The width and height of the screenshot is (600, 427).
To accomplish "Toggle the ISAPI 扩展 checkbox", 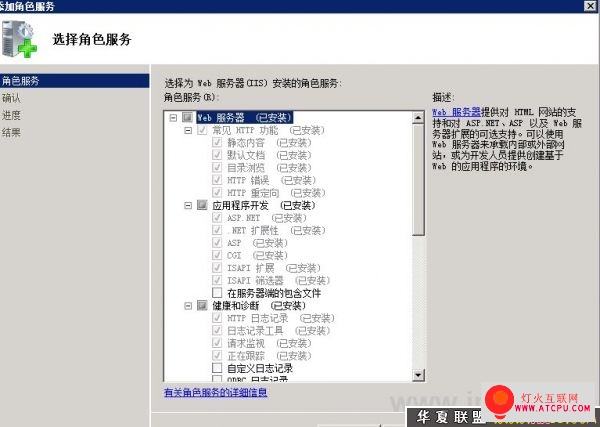I will pyautogui.click(x=217, y=267).
